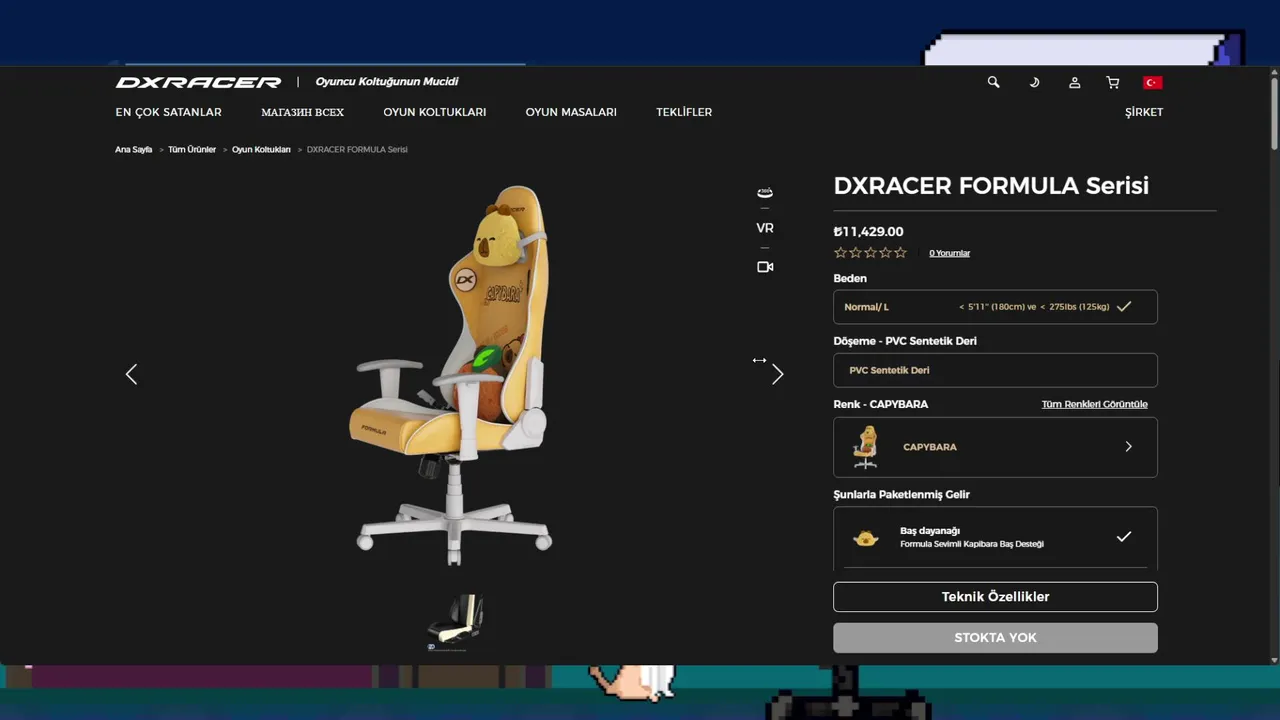Open 0 Yorumlar reviews link
The image size is (1280, 720).
(949, 253)
